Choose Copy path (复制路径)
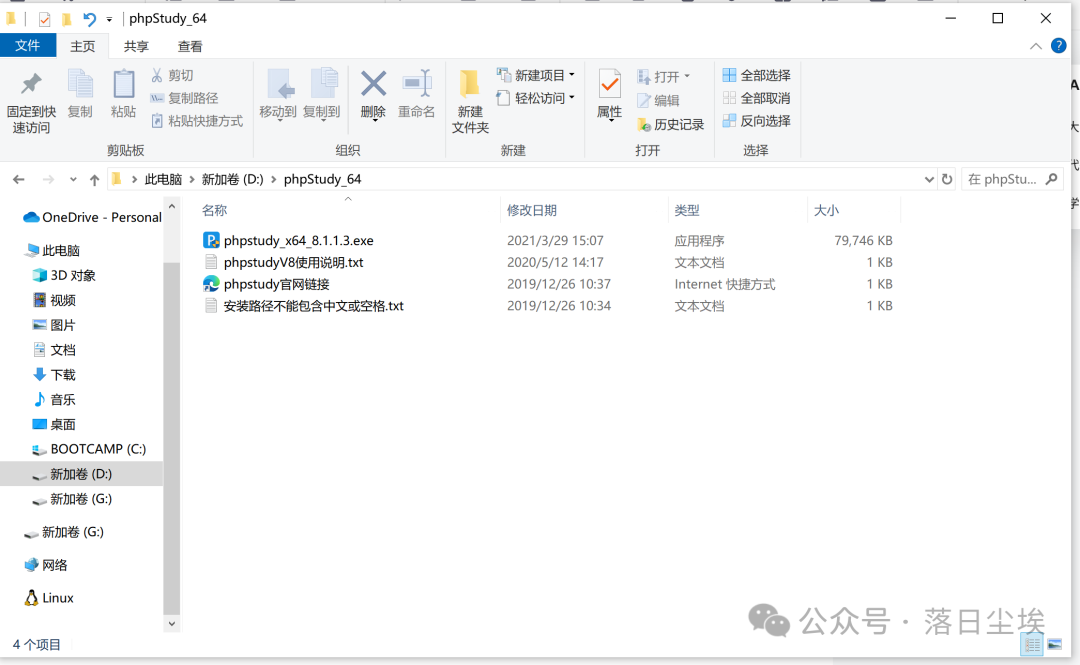 pyautogui.click(x=185, y=98)
